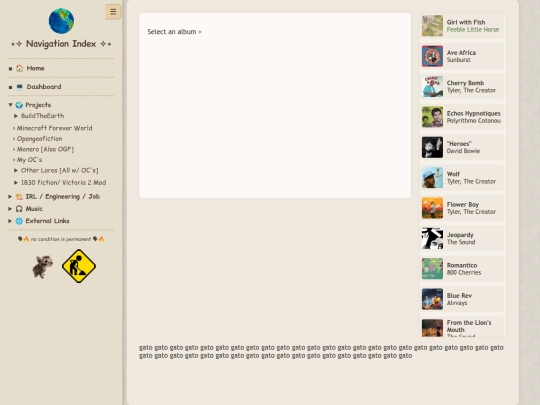
Task: Click the globe icon beside Projects
Action: click(19, 105)
